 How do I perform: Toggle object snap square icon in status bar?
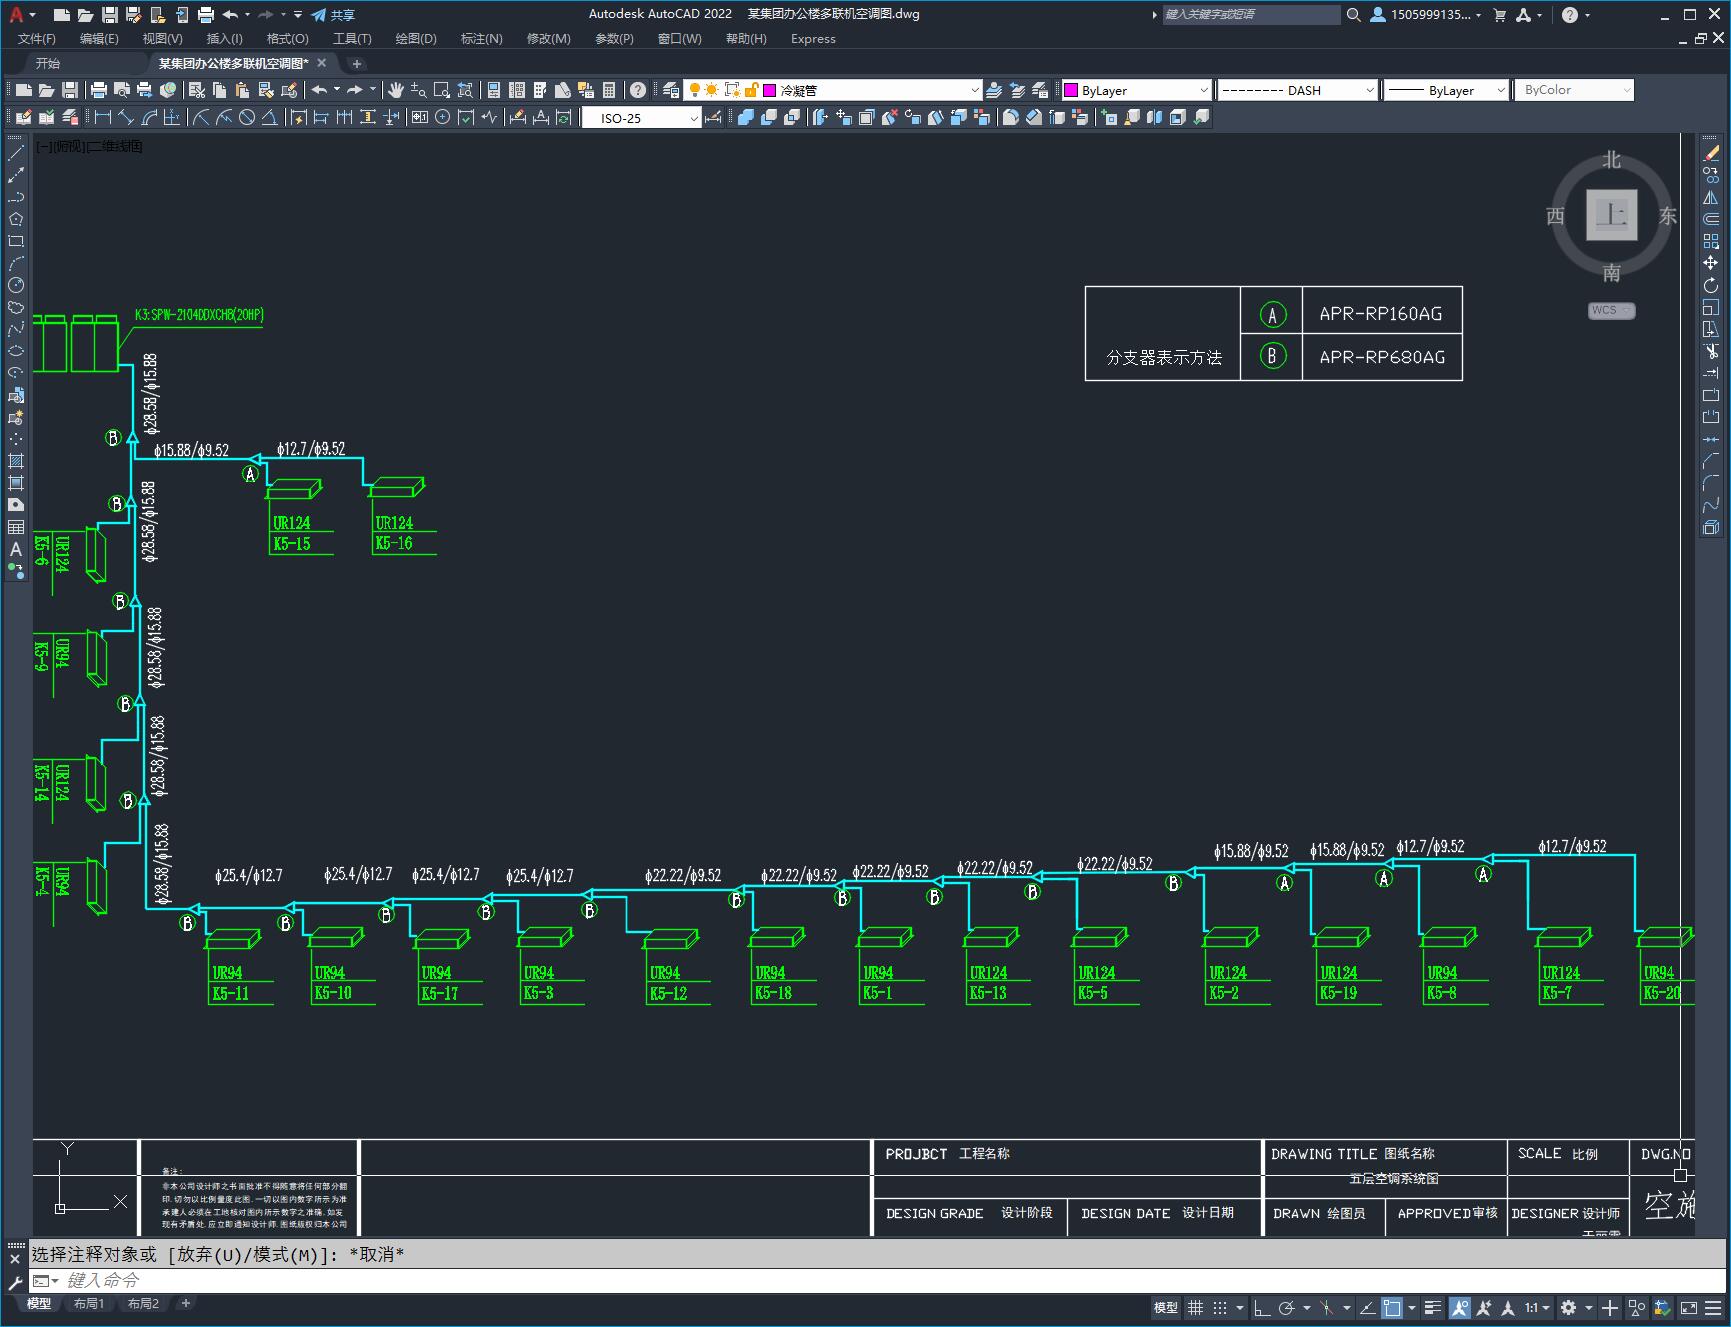pos(1392,1307)
